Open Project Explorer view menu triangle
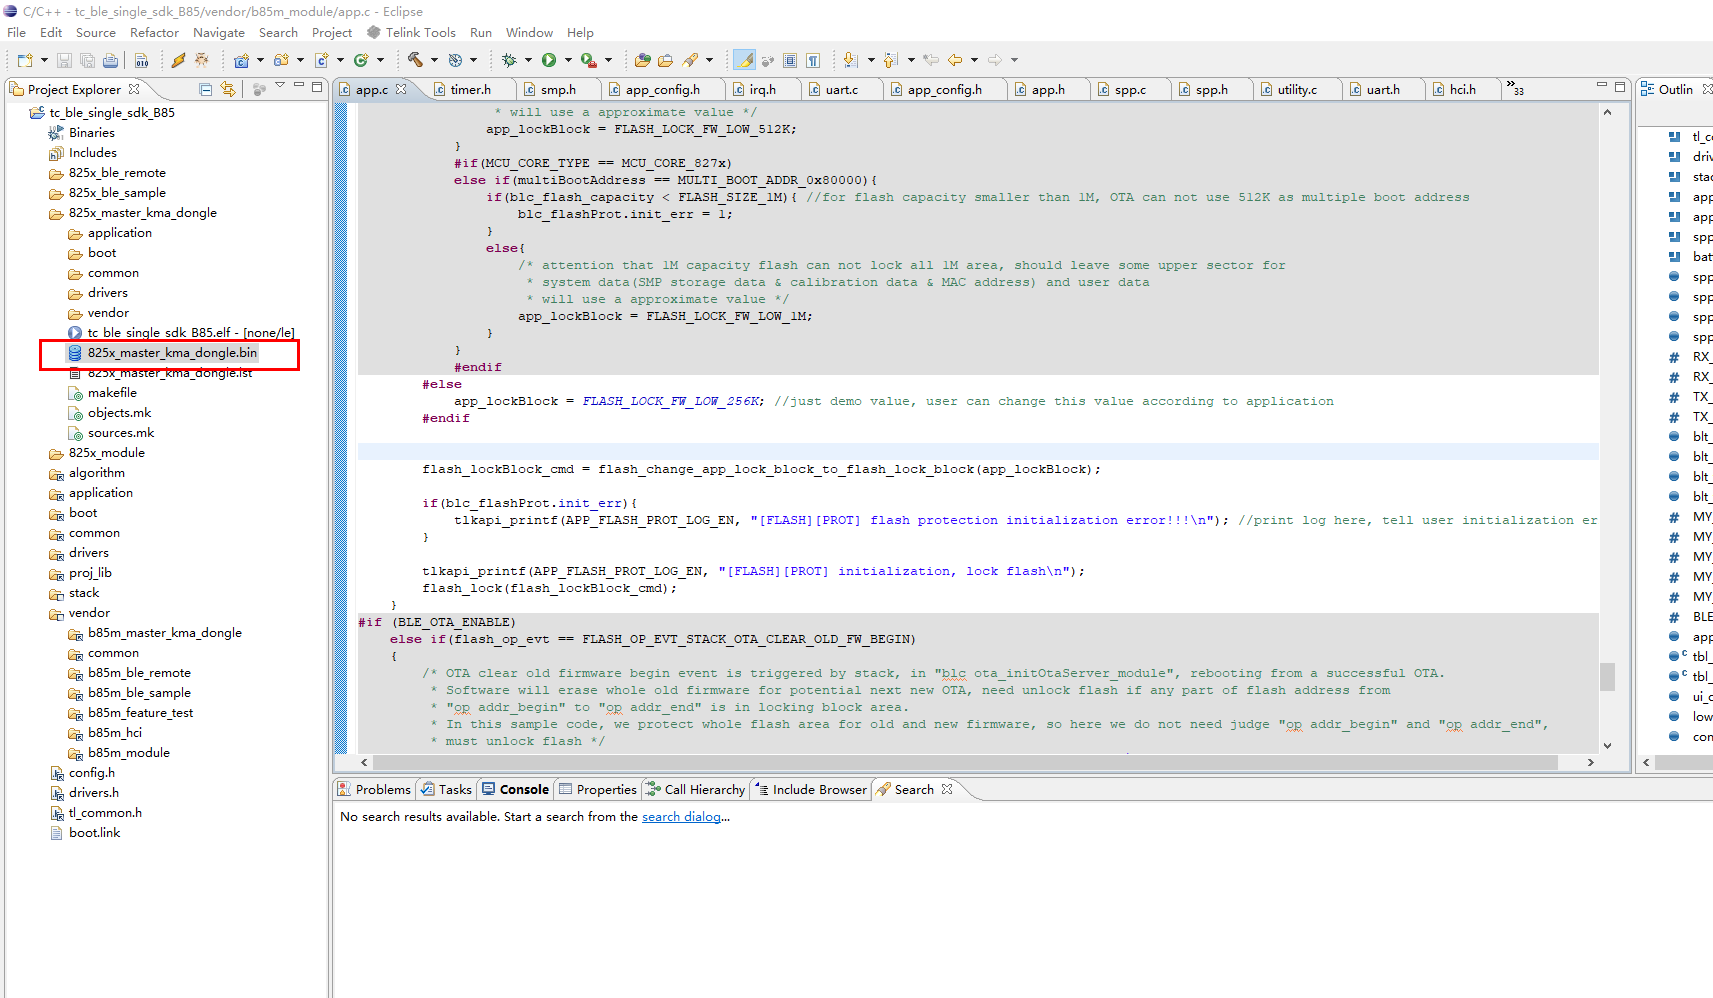1713x998 pixels. pyautogui.click(x=280, y=86)
